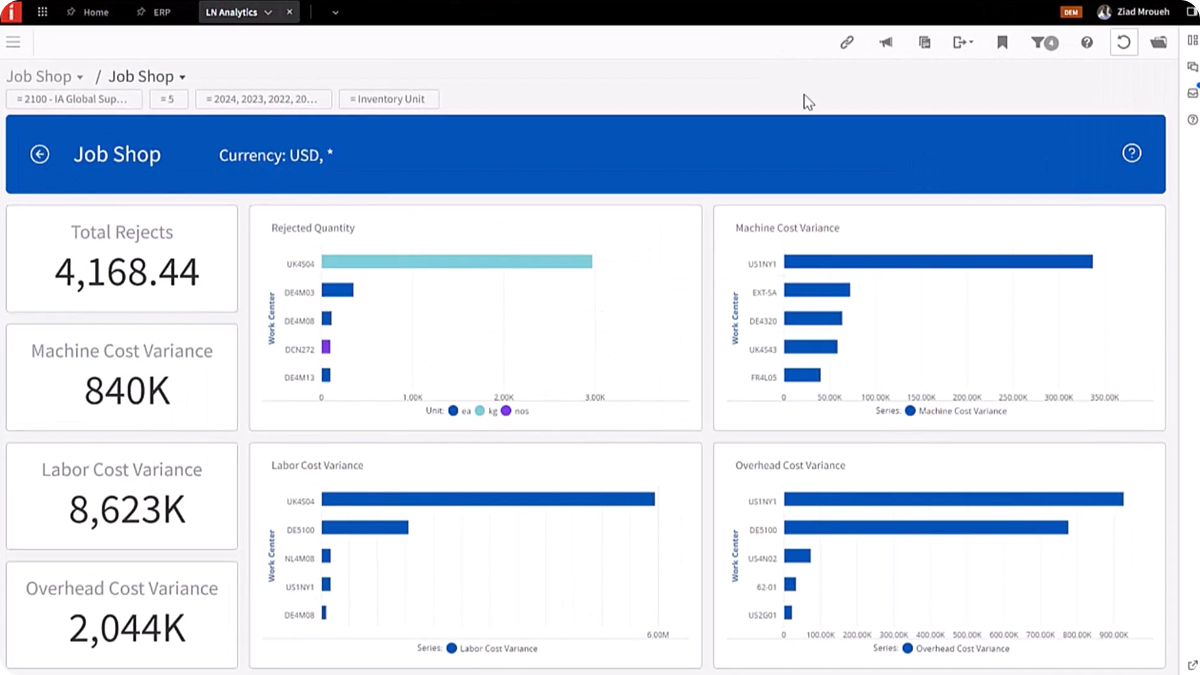Open the Total Rejects KPI tile
Image resolution: width=1200 pixels, height=675 pixels.
coord(122,259)
